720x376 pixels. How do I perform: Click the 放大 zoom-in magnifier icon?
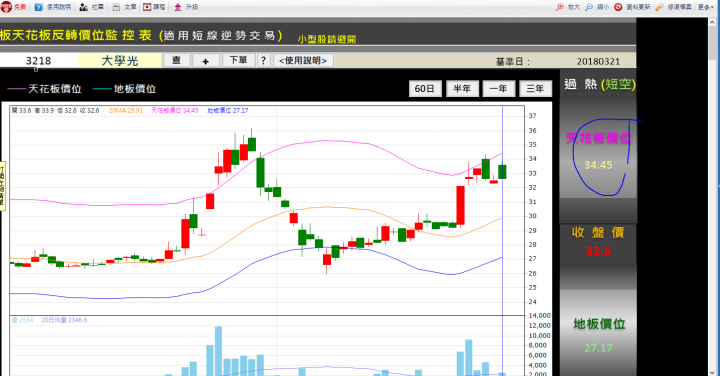(560, 7)
